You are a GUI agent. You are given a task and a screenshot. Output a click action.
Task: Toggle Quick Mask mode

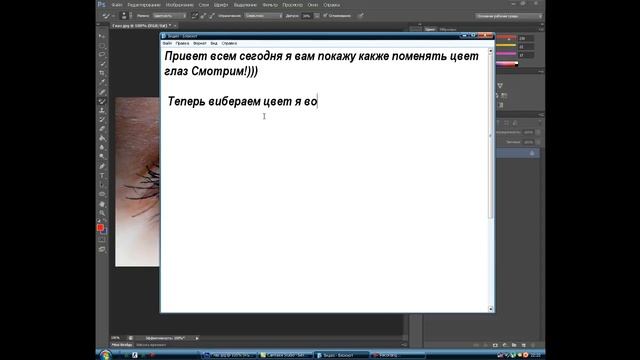tap(102, 240)
